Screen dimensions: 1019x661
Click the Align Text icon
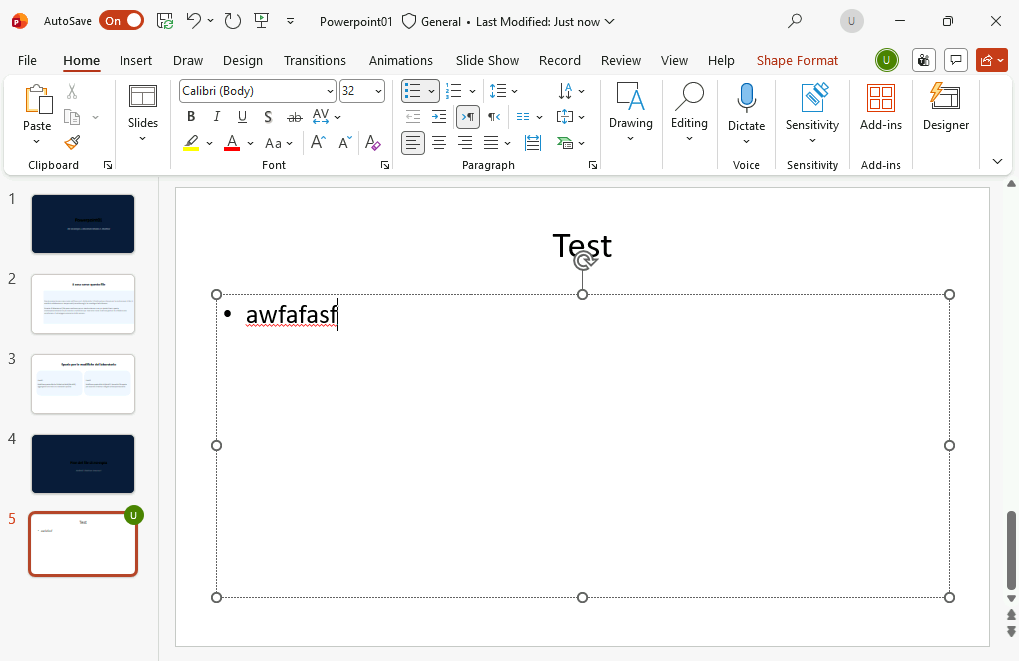[565, 117]
